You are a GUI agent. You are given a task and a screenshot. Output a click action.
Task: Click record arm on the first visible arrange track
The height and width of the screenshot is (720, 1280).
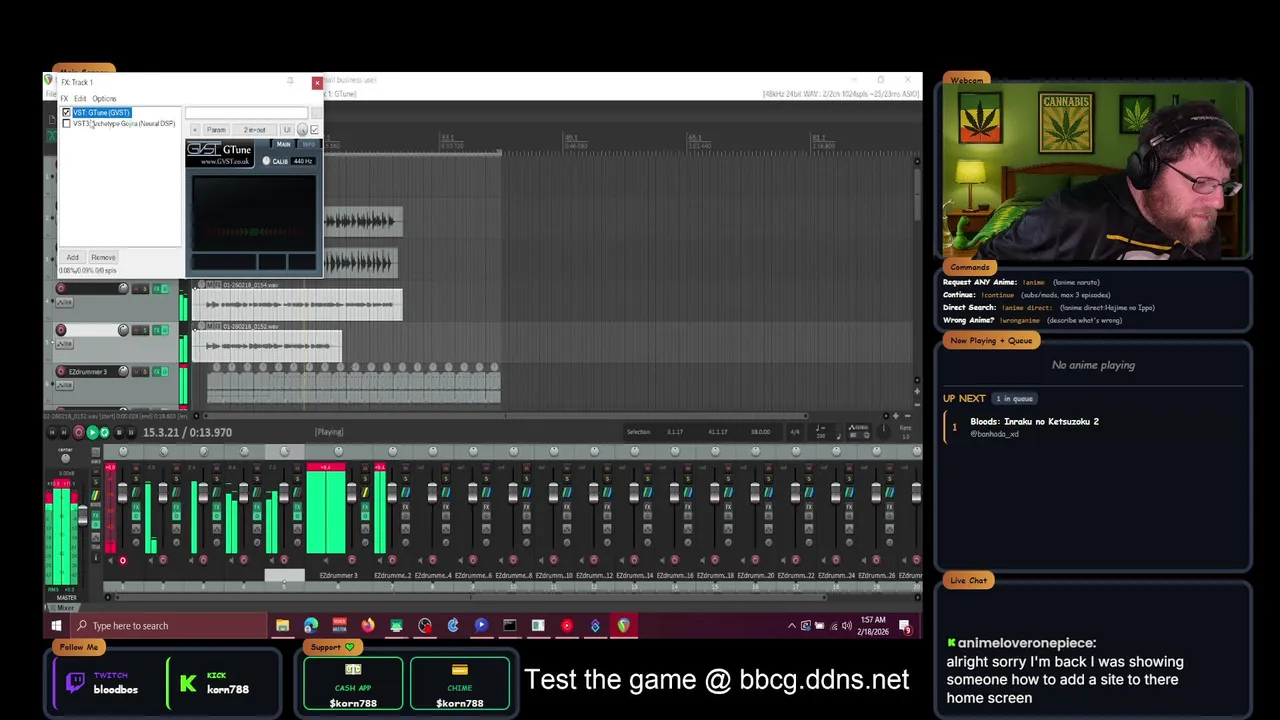click(61, 289)
